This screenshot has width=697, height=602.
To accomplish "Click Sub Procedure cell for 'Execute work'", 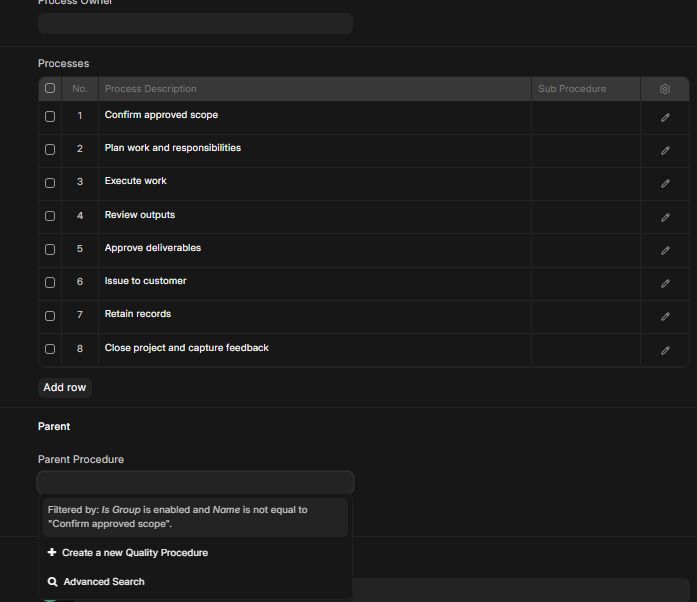I will (585, 183).
